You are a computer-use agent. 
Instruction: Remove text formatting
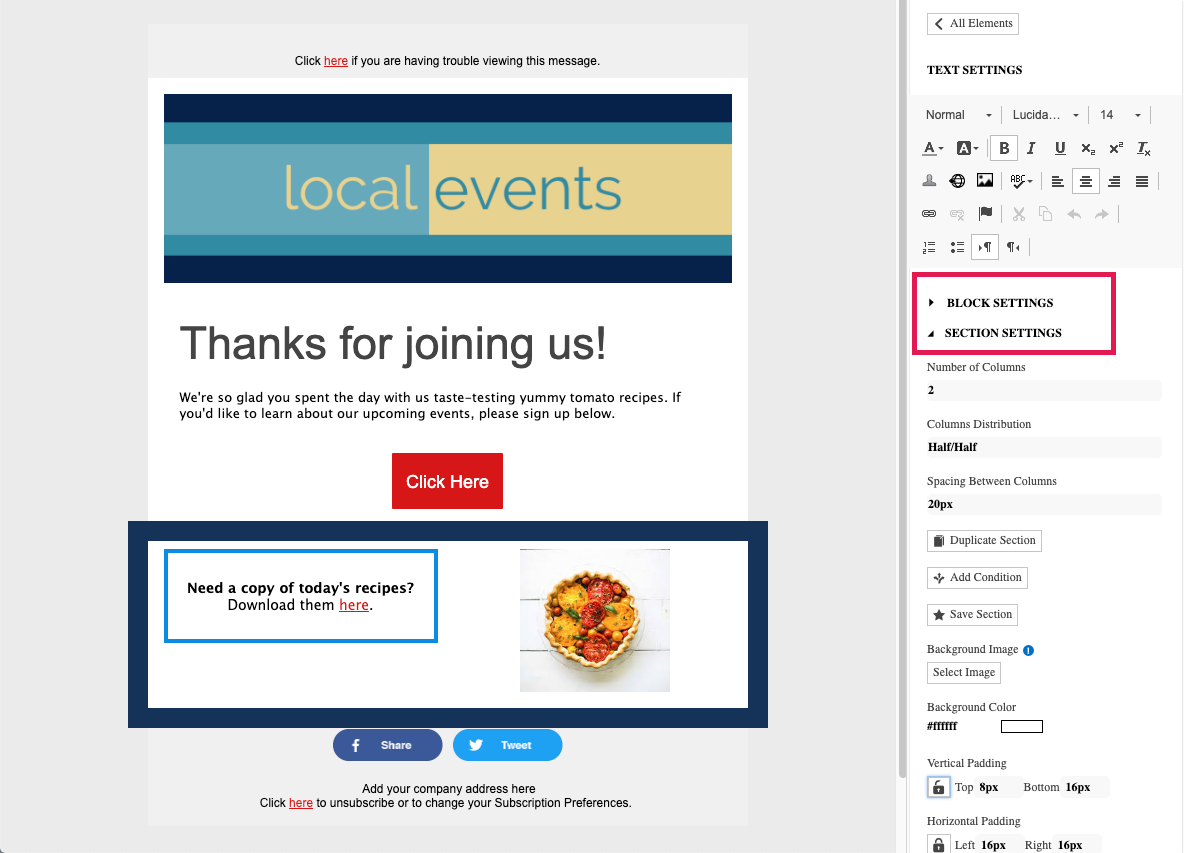[1144, 148]
